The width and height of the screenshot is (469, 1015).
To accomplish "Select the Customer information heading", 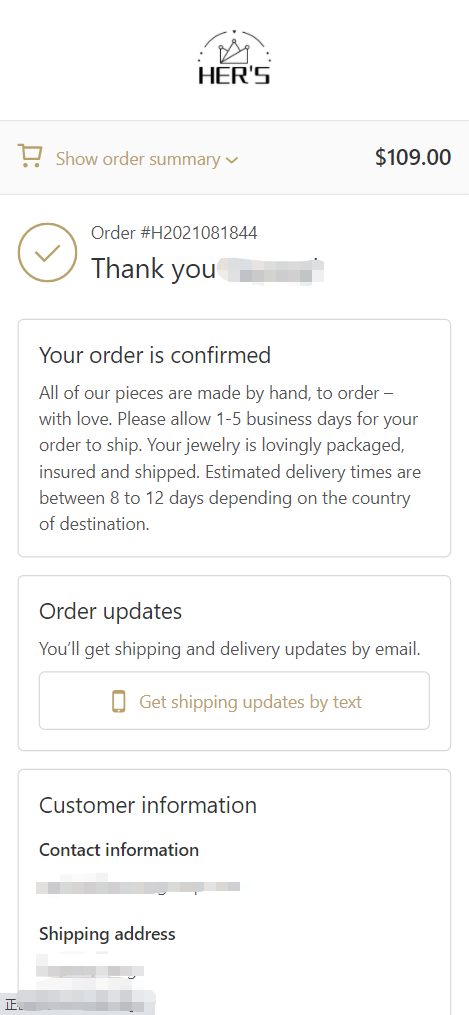I will 148,805.
